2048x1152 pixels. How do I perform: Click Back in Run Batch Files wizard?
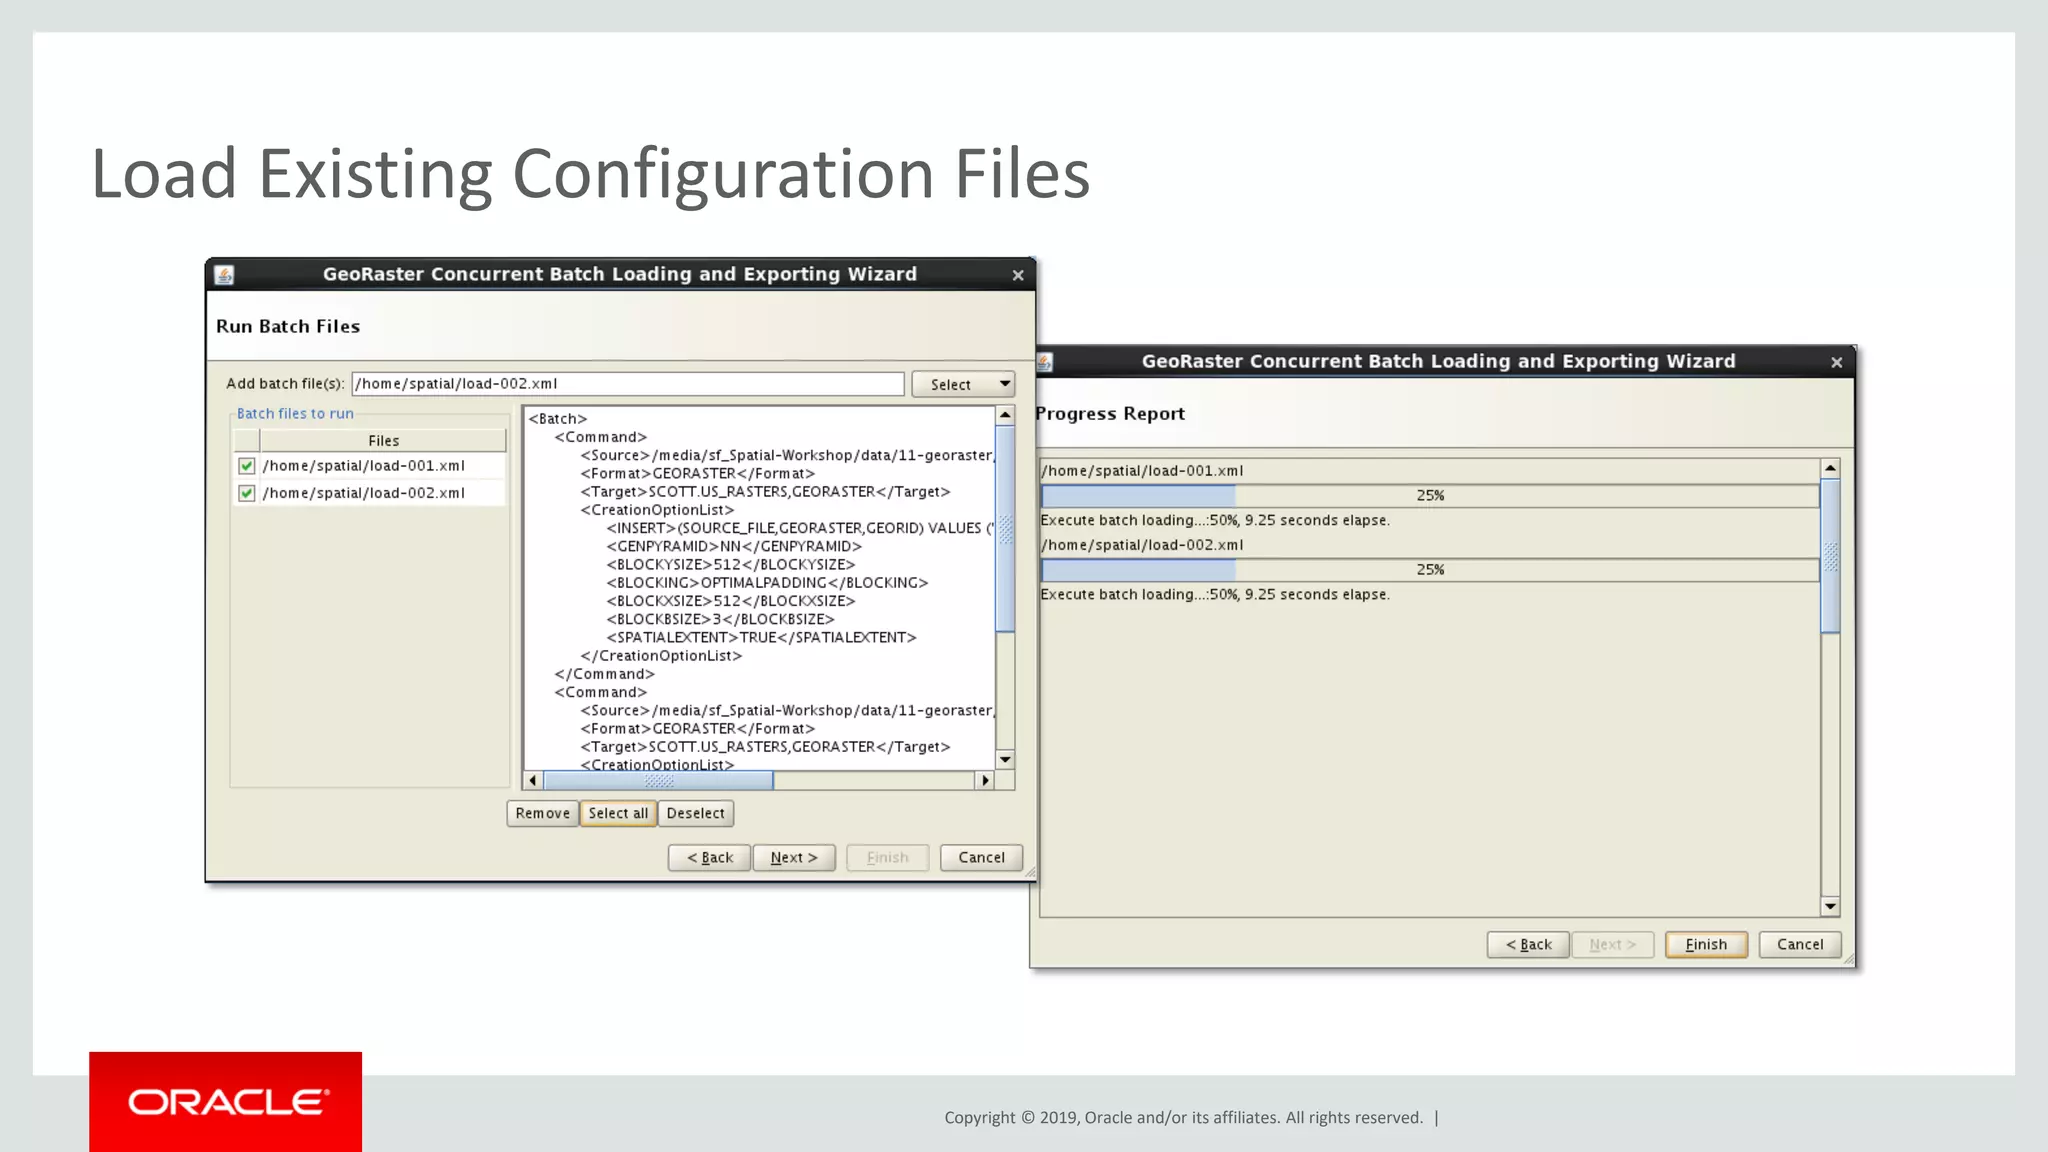click(x=710, y=857)
